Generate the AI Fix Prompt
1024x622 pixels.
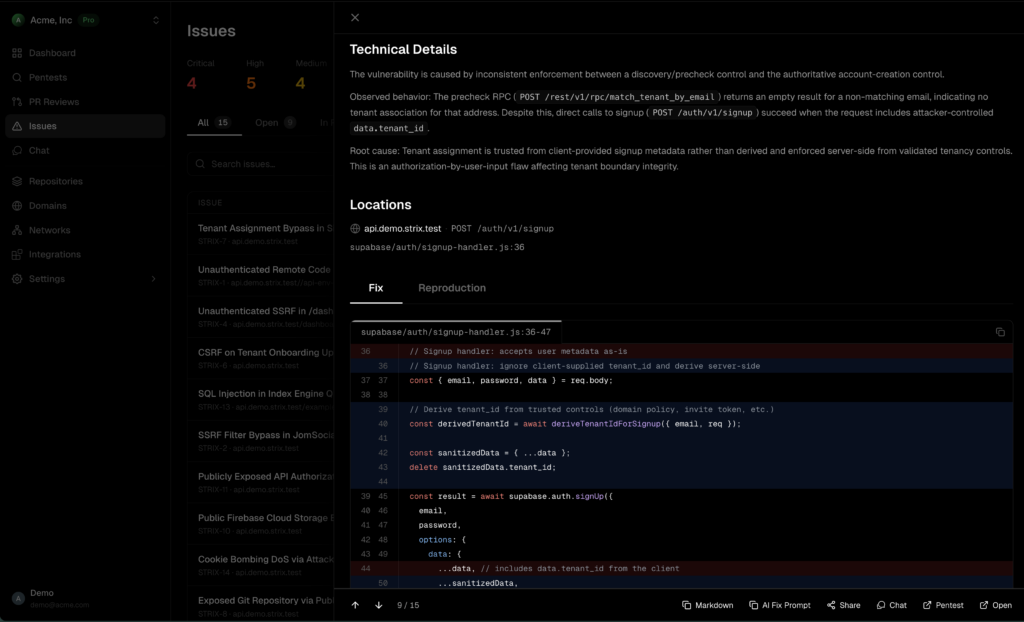[780, 605]
